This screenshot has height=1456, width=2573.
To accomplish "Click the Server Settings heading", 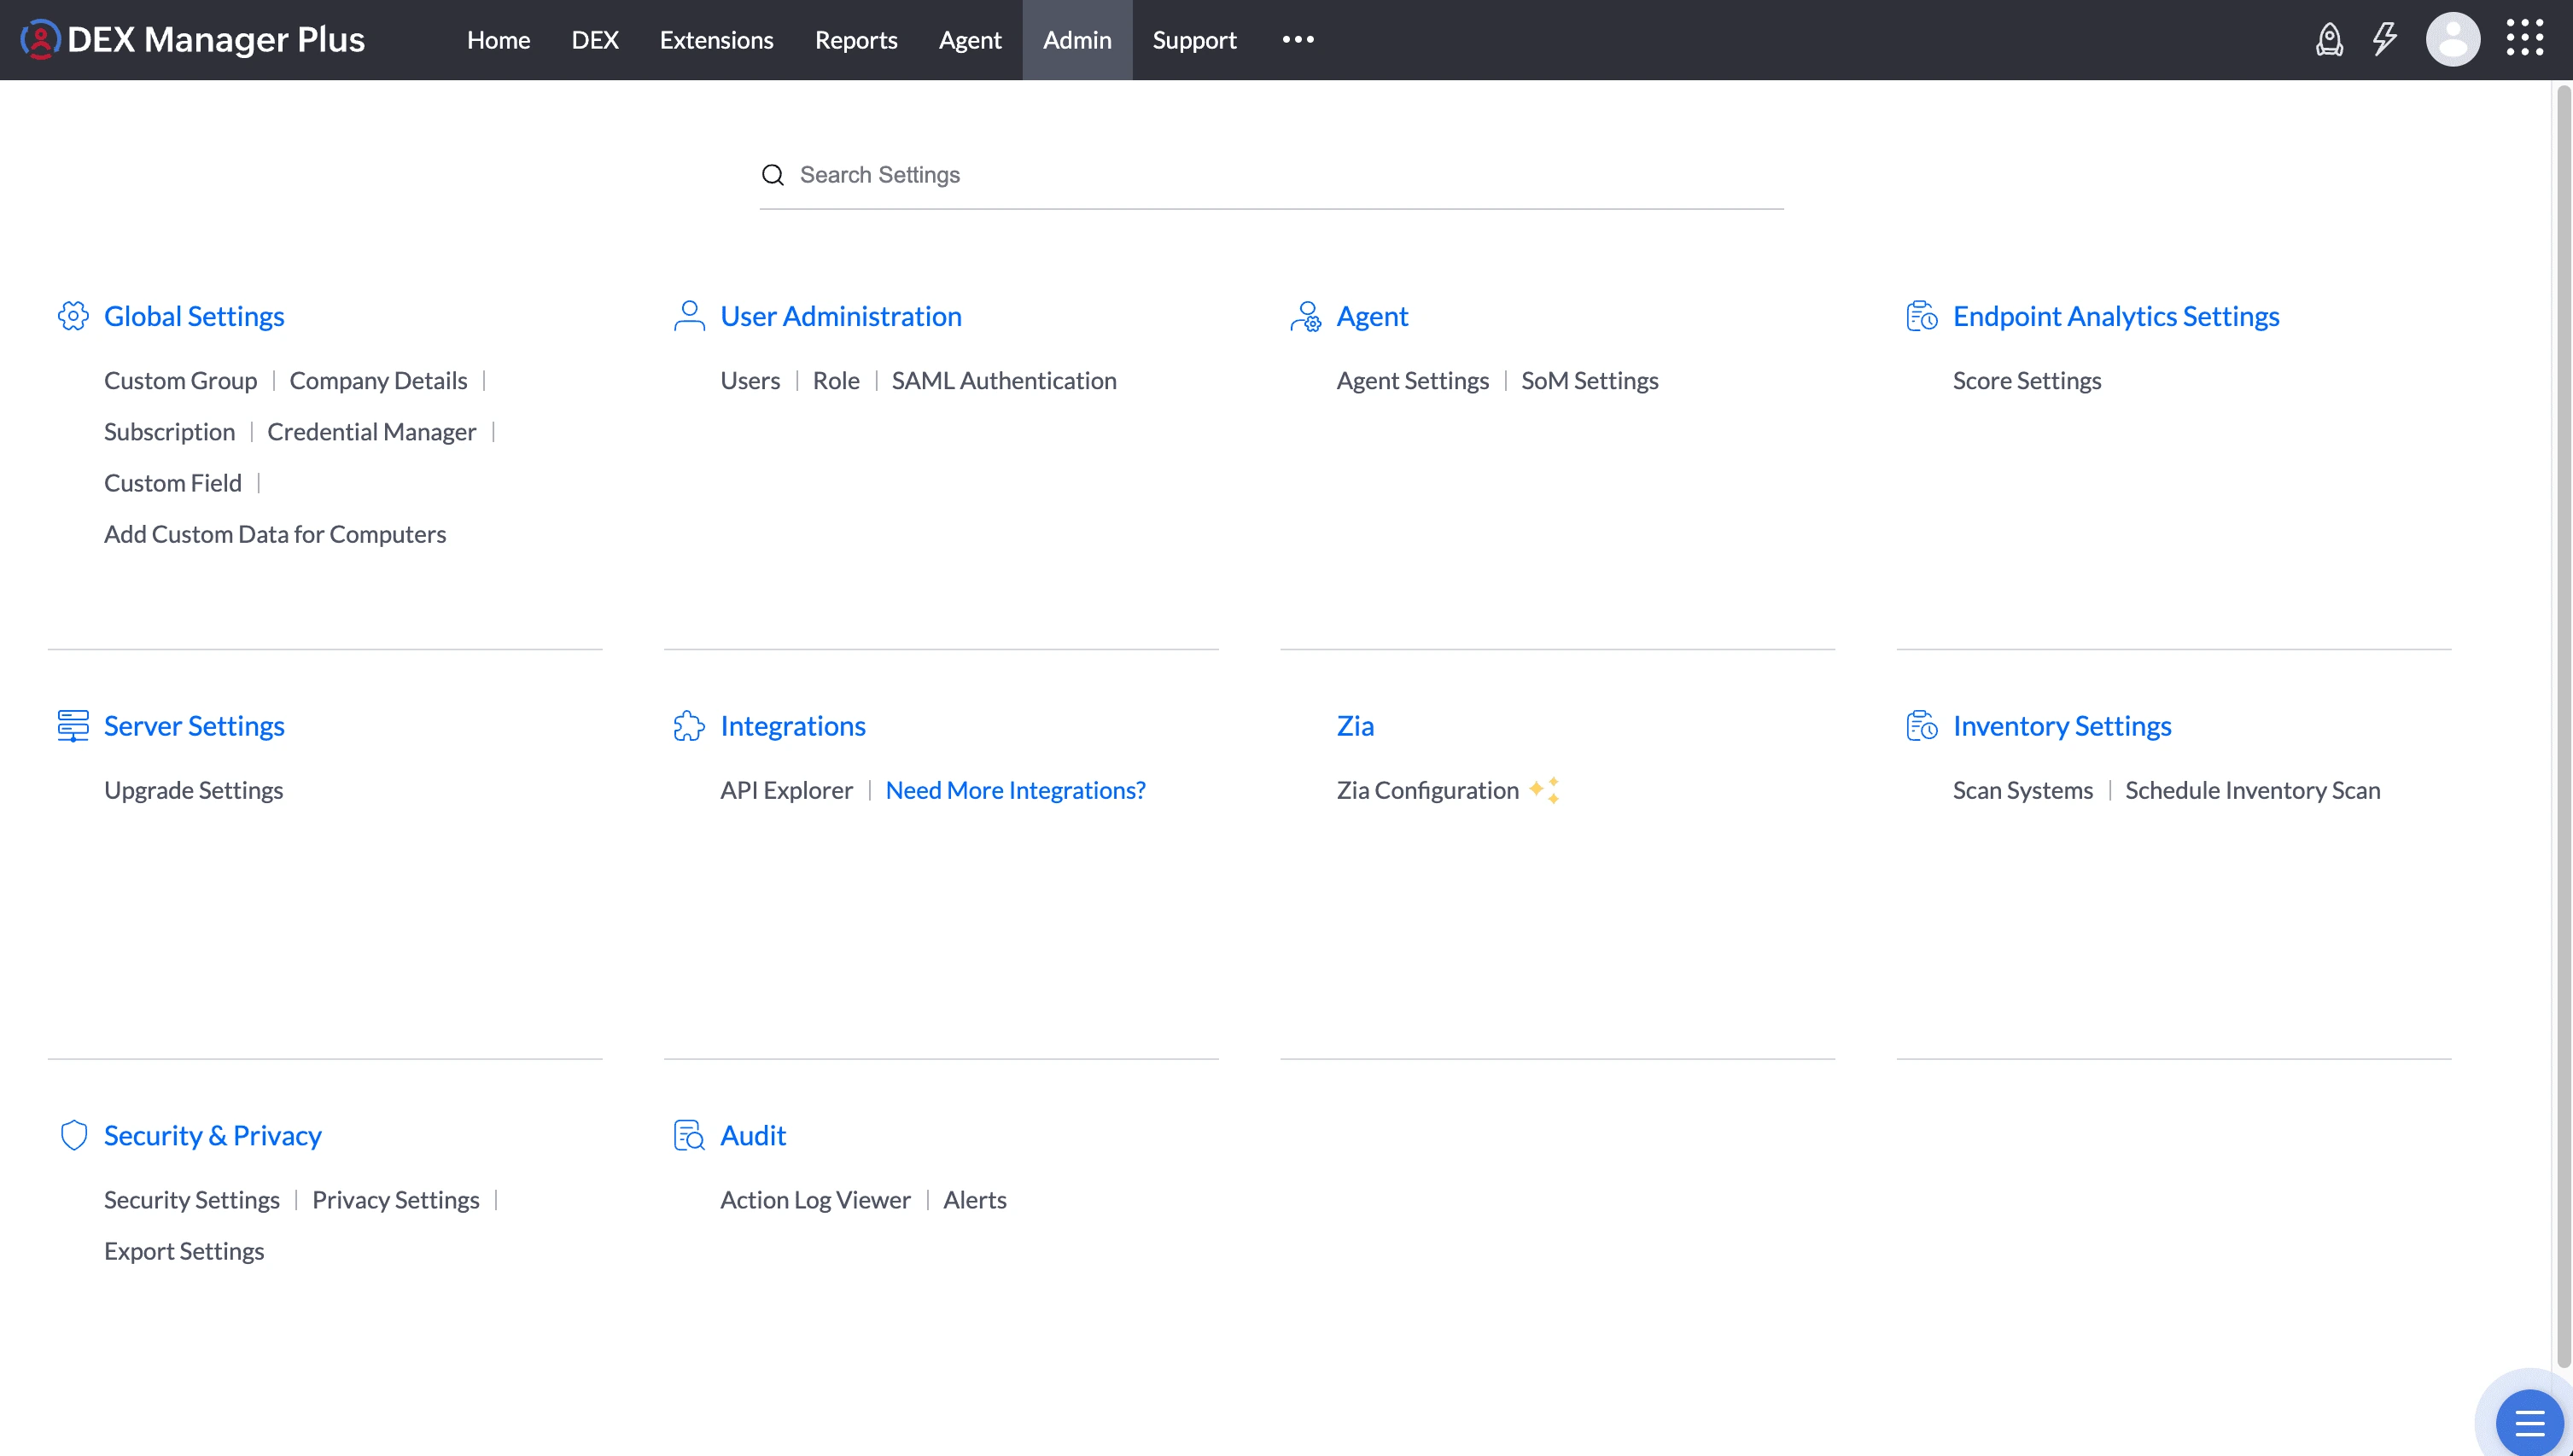I will 194,726.
